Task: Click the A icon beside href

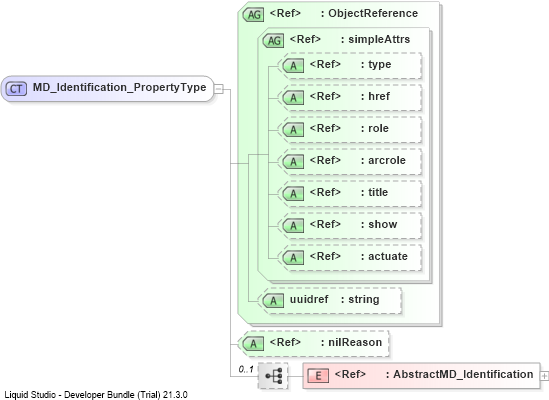Action: pyautogui.click(x=293, y=98)
